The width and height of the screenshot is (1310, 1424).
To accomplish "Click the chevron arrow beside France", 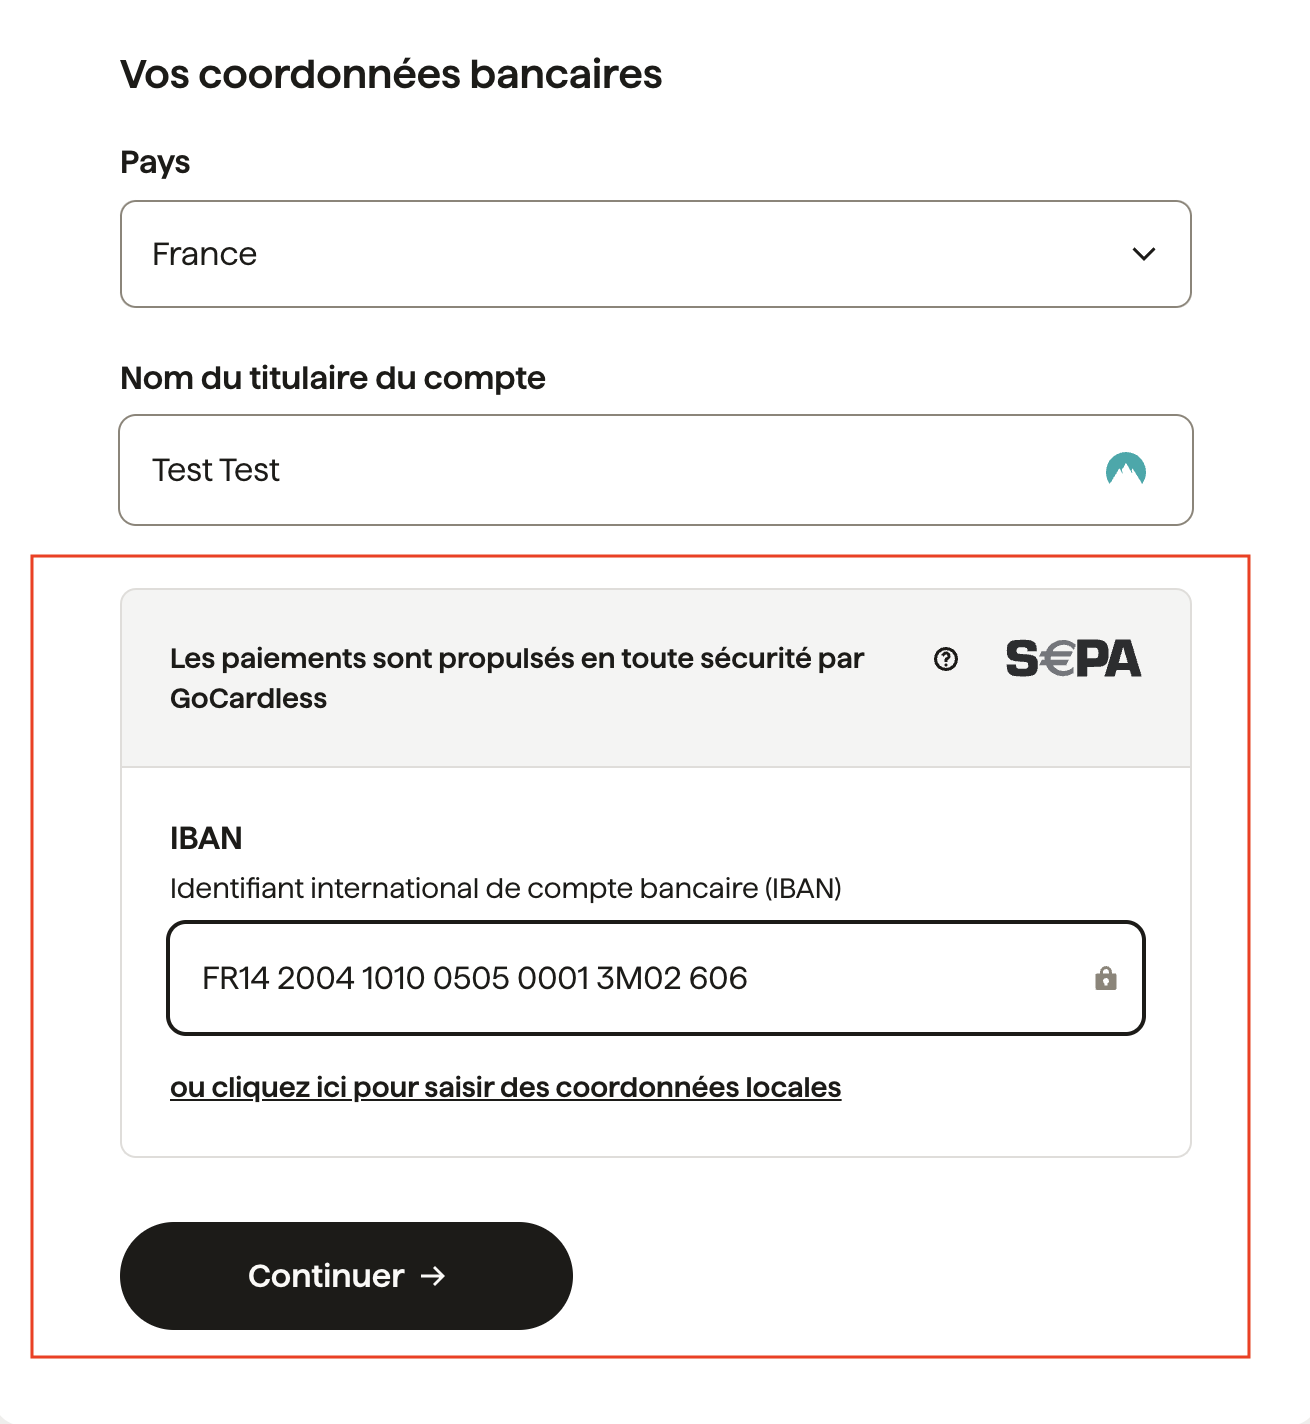I will pos(1144,254).
